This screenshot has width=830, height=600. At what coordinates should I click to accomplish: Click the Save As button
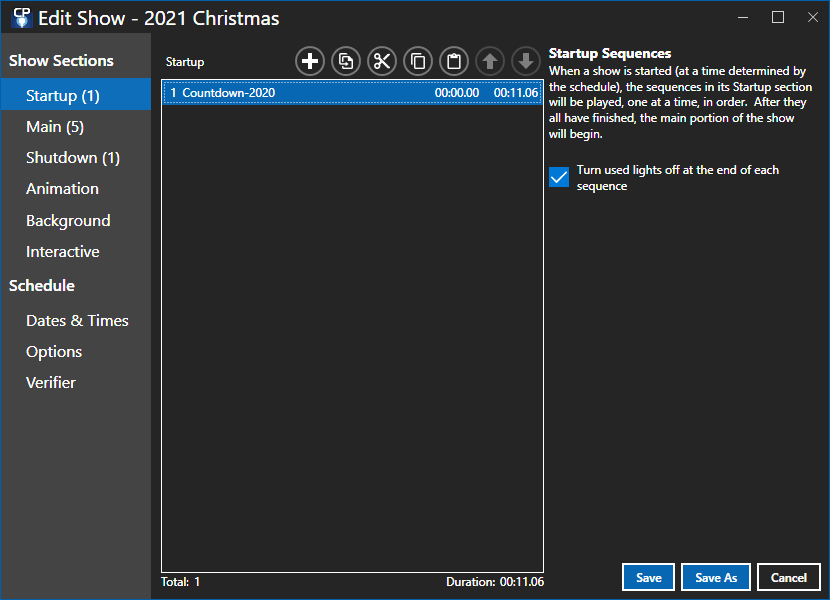[716, 577]
